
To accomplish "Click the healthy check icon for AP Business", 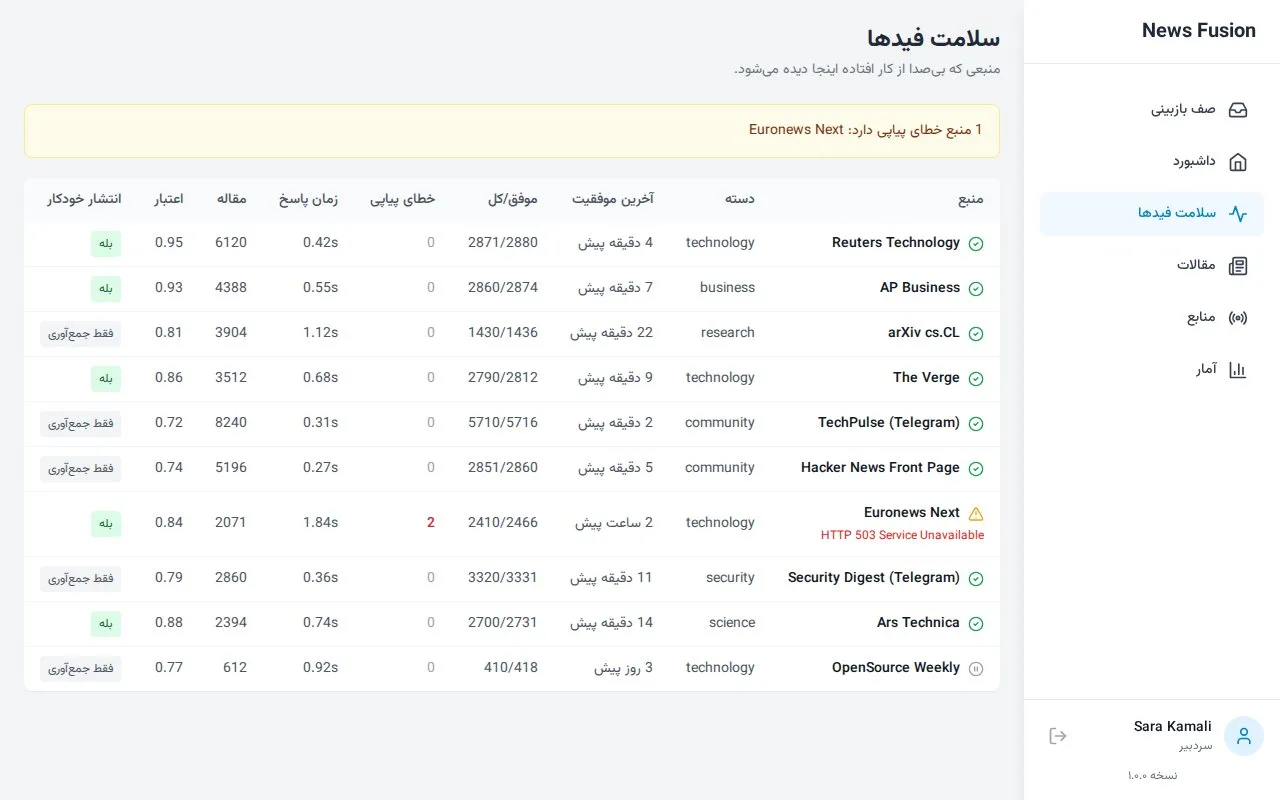I will point(976,288).
